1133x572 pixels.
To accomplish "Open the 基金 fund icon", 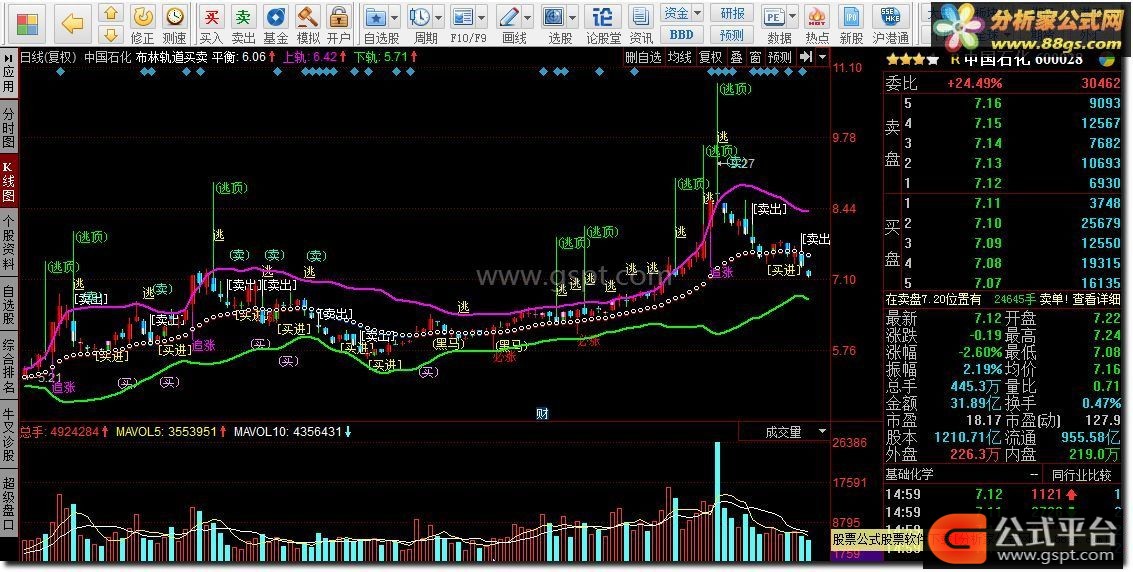I will pos(275,24).
